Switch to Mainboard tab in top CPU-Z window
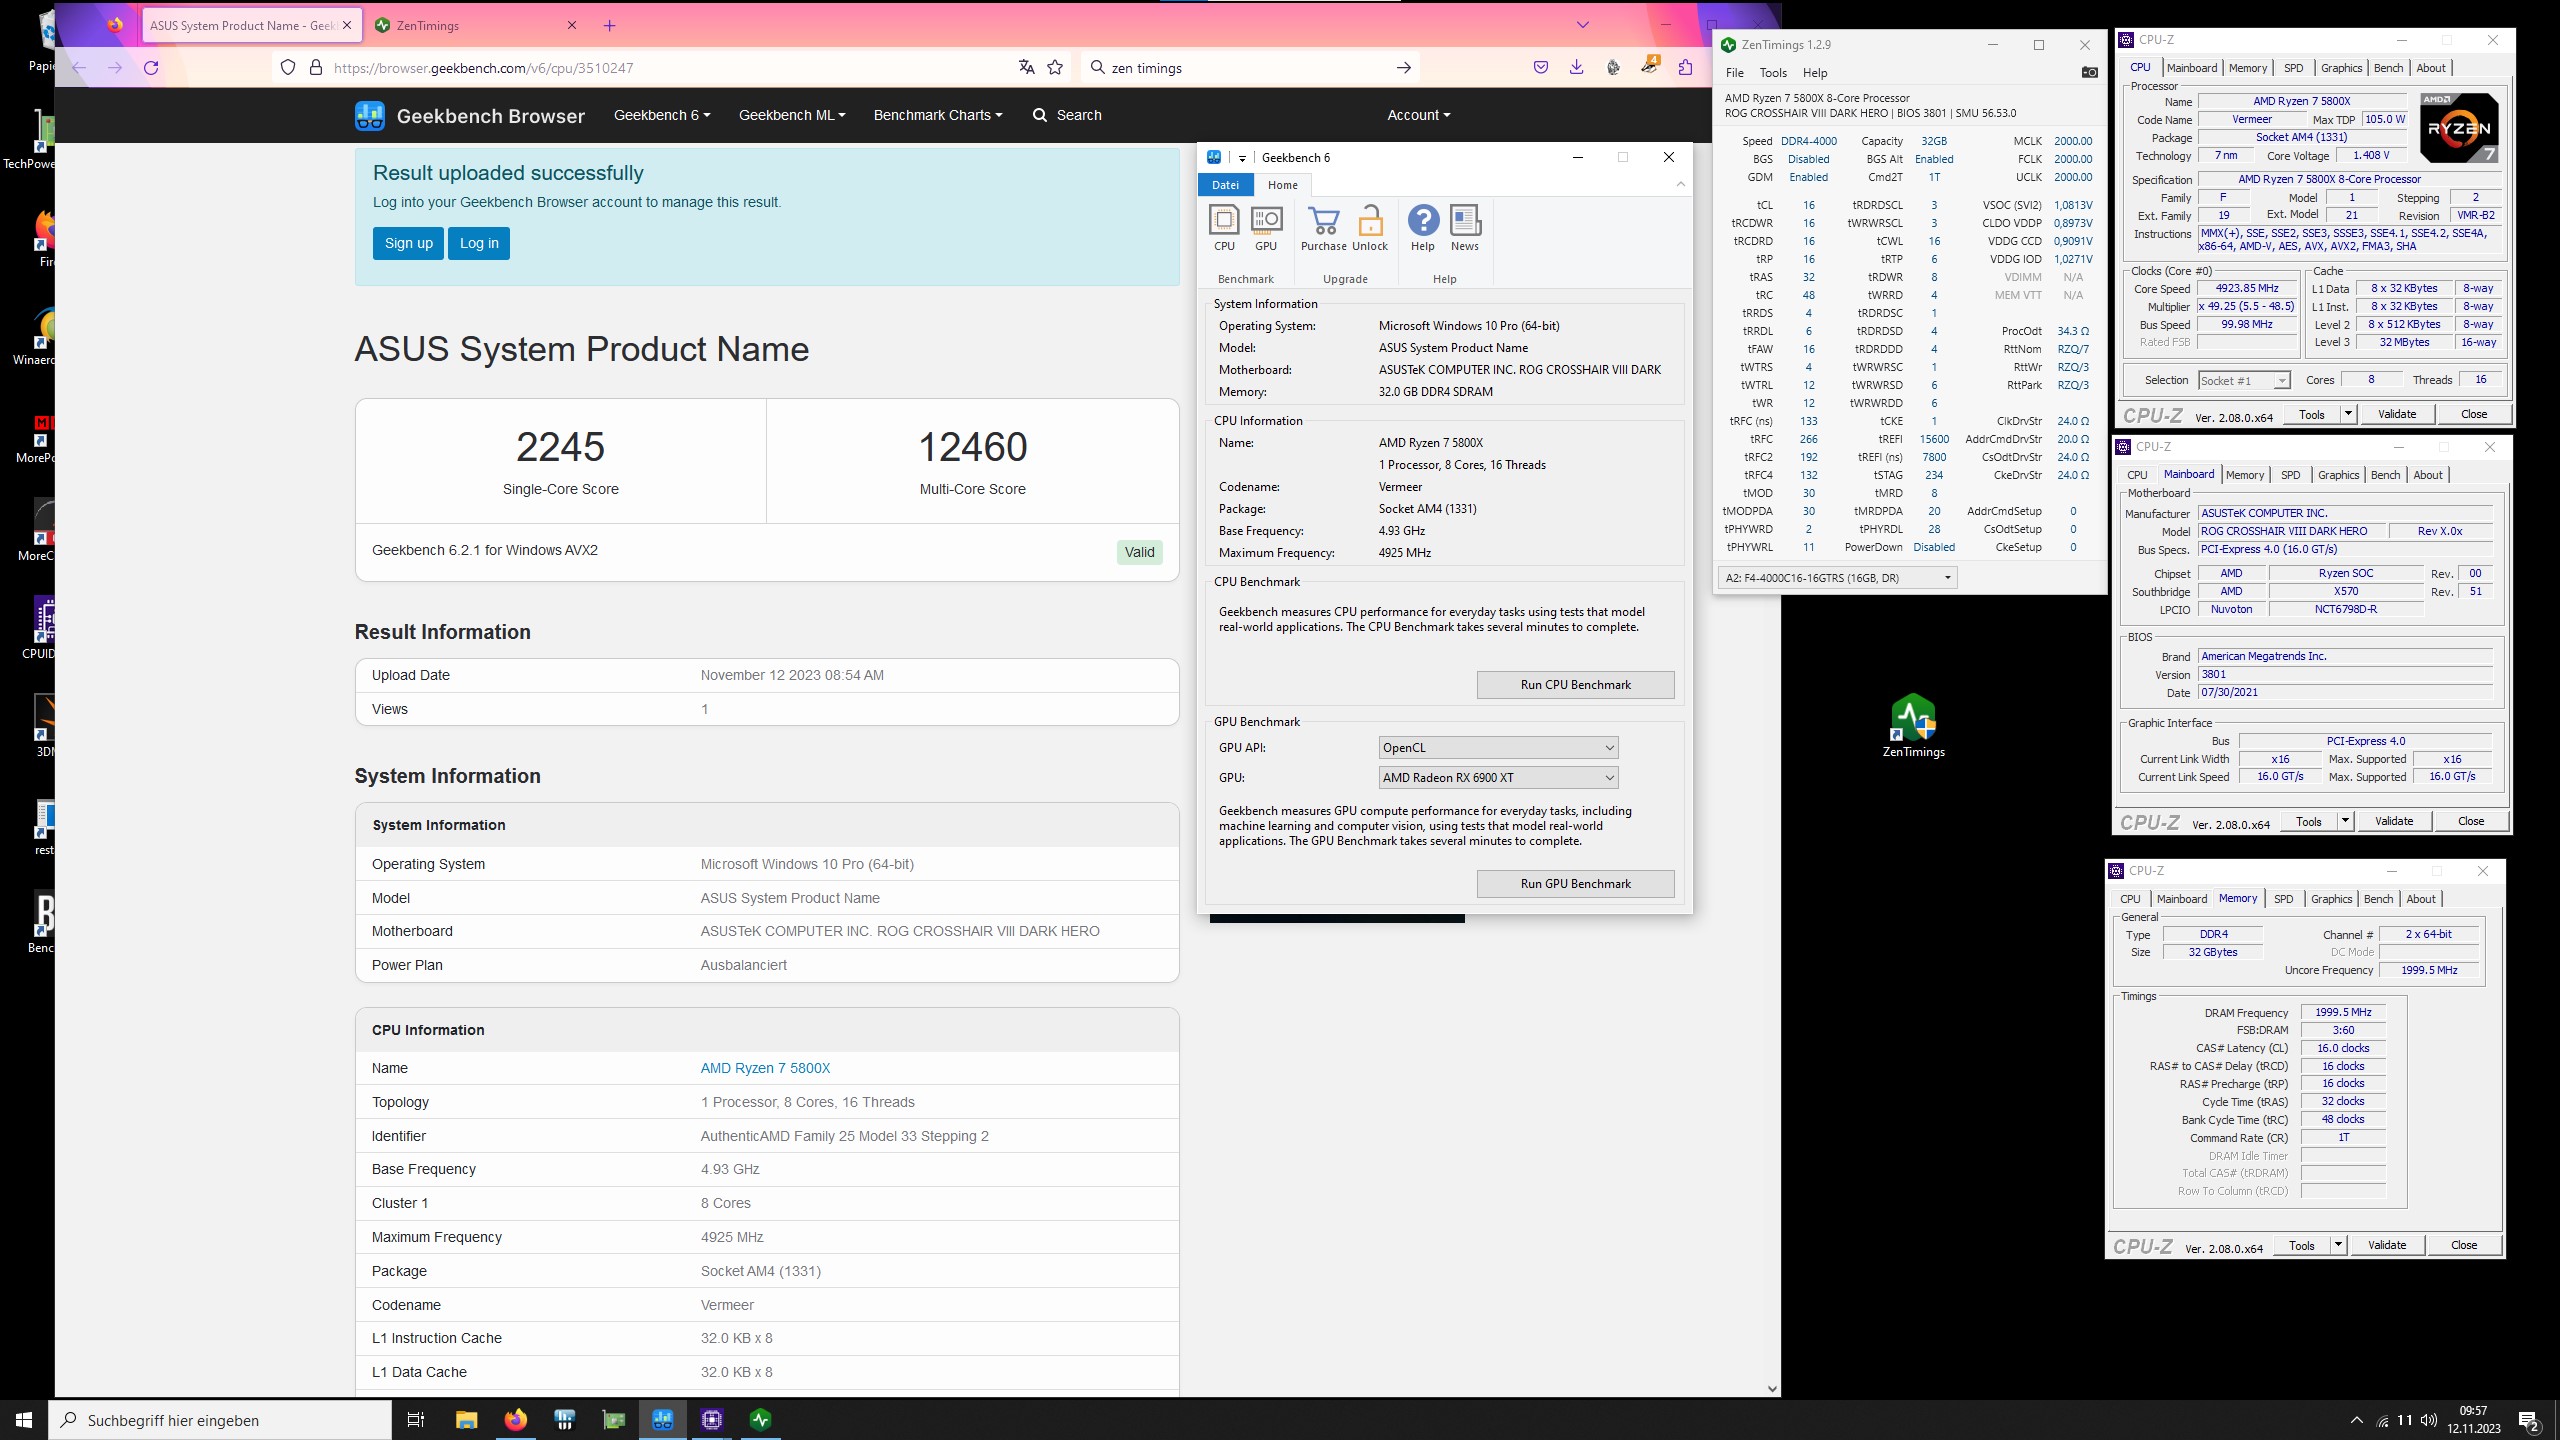The height and width of the screenshot is (1440, 2560). coord(2192,68)
